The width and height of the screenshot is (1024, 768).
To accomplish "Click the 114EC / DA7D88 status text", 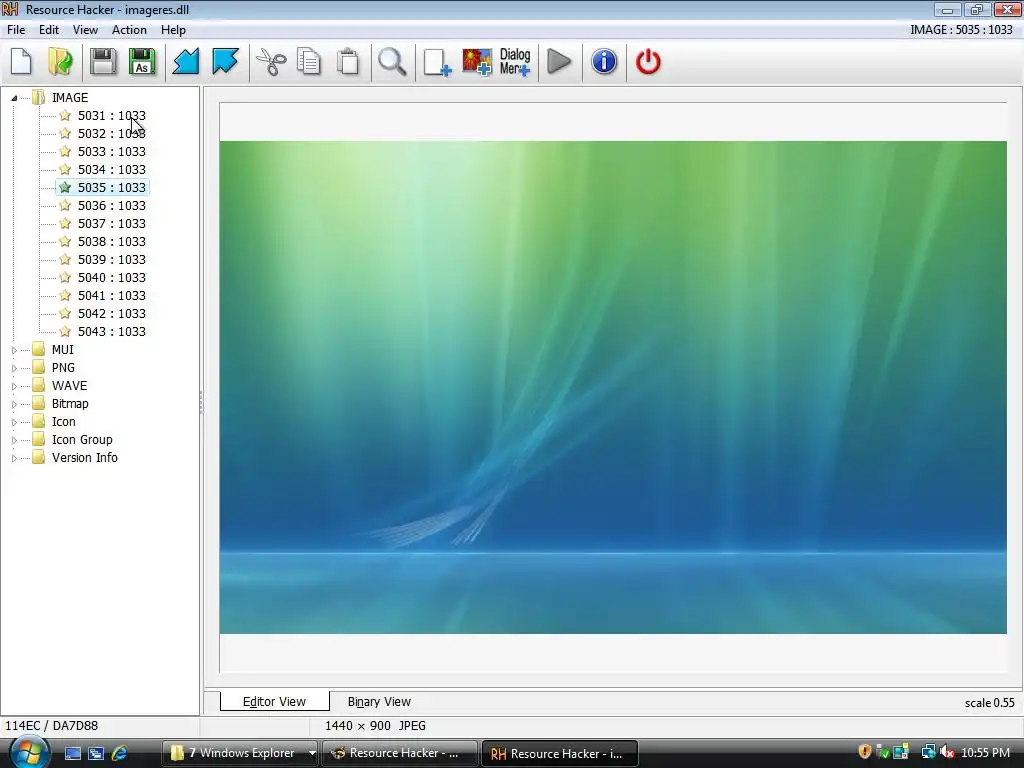I will [52, 726].
